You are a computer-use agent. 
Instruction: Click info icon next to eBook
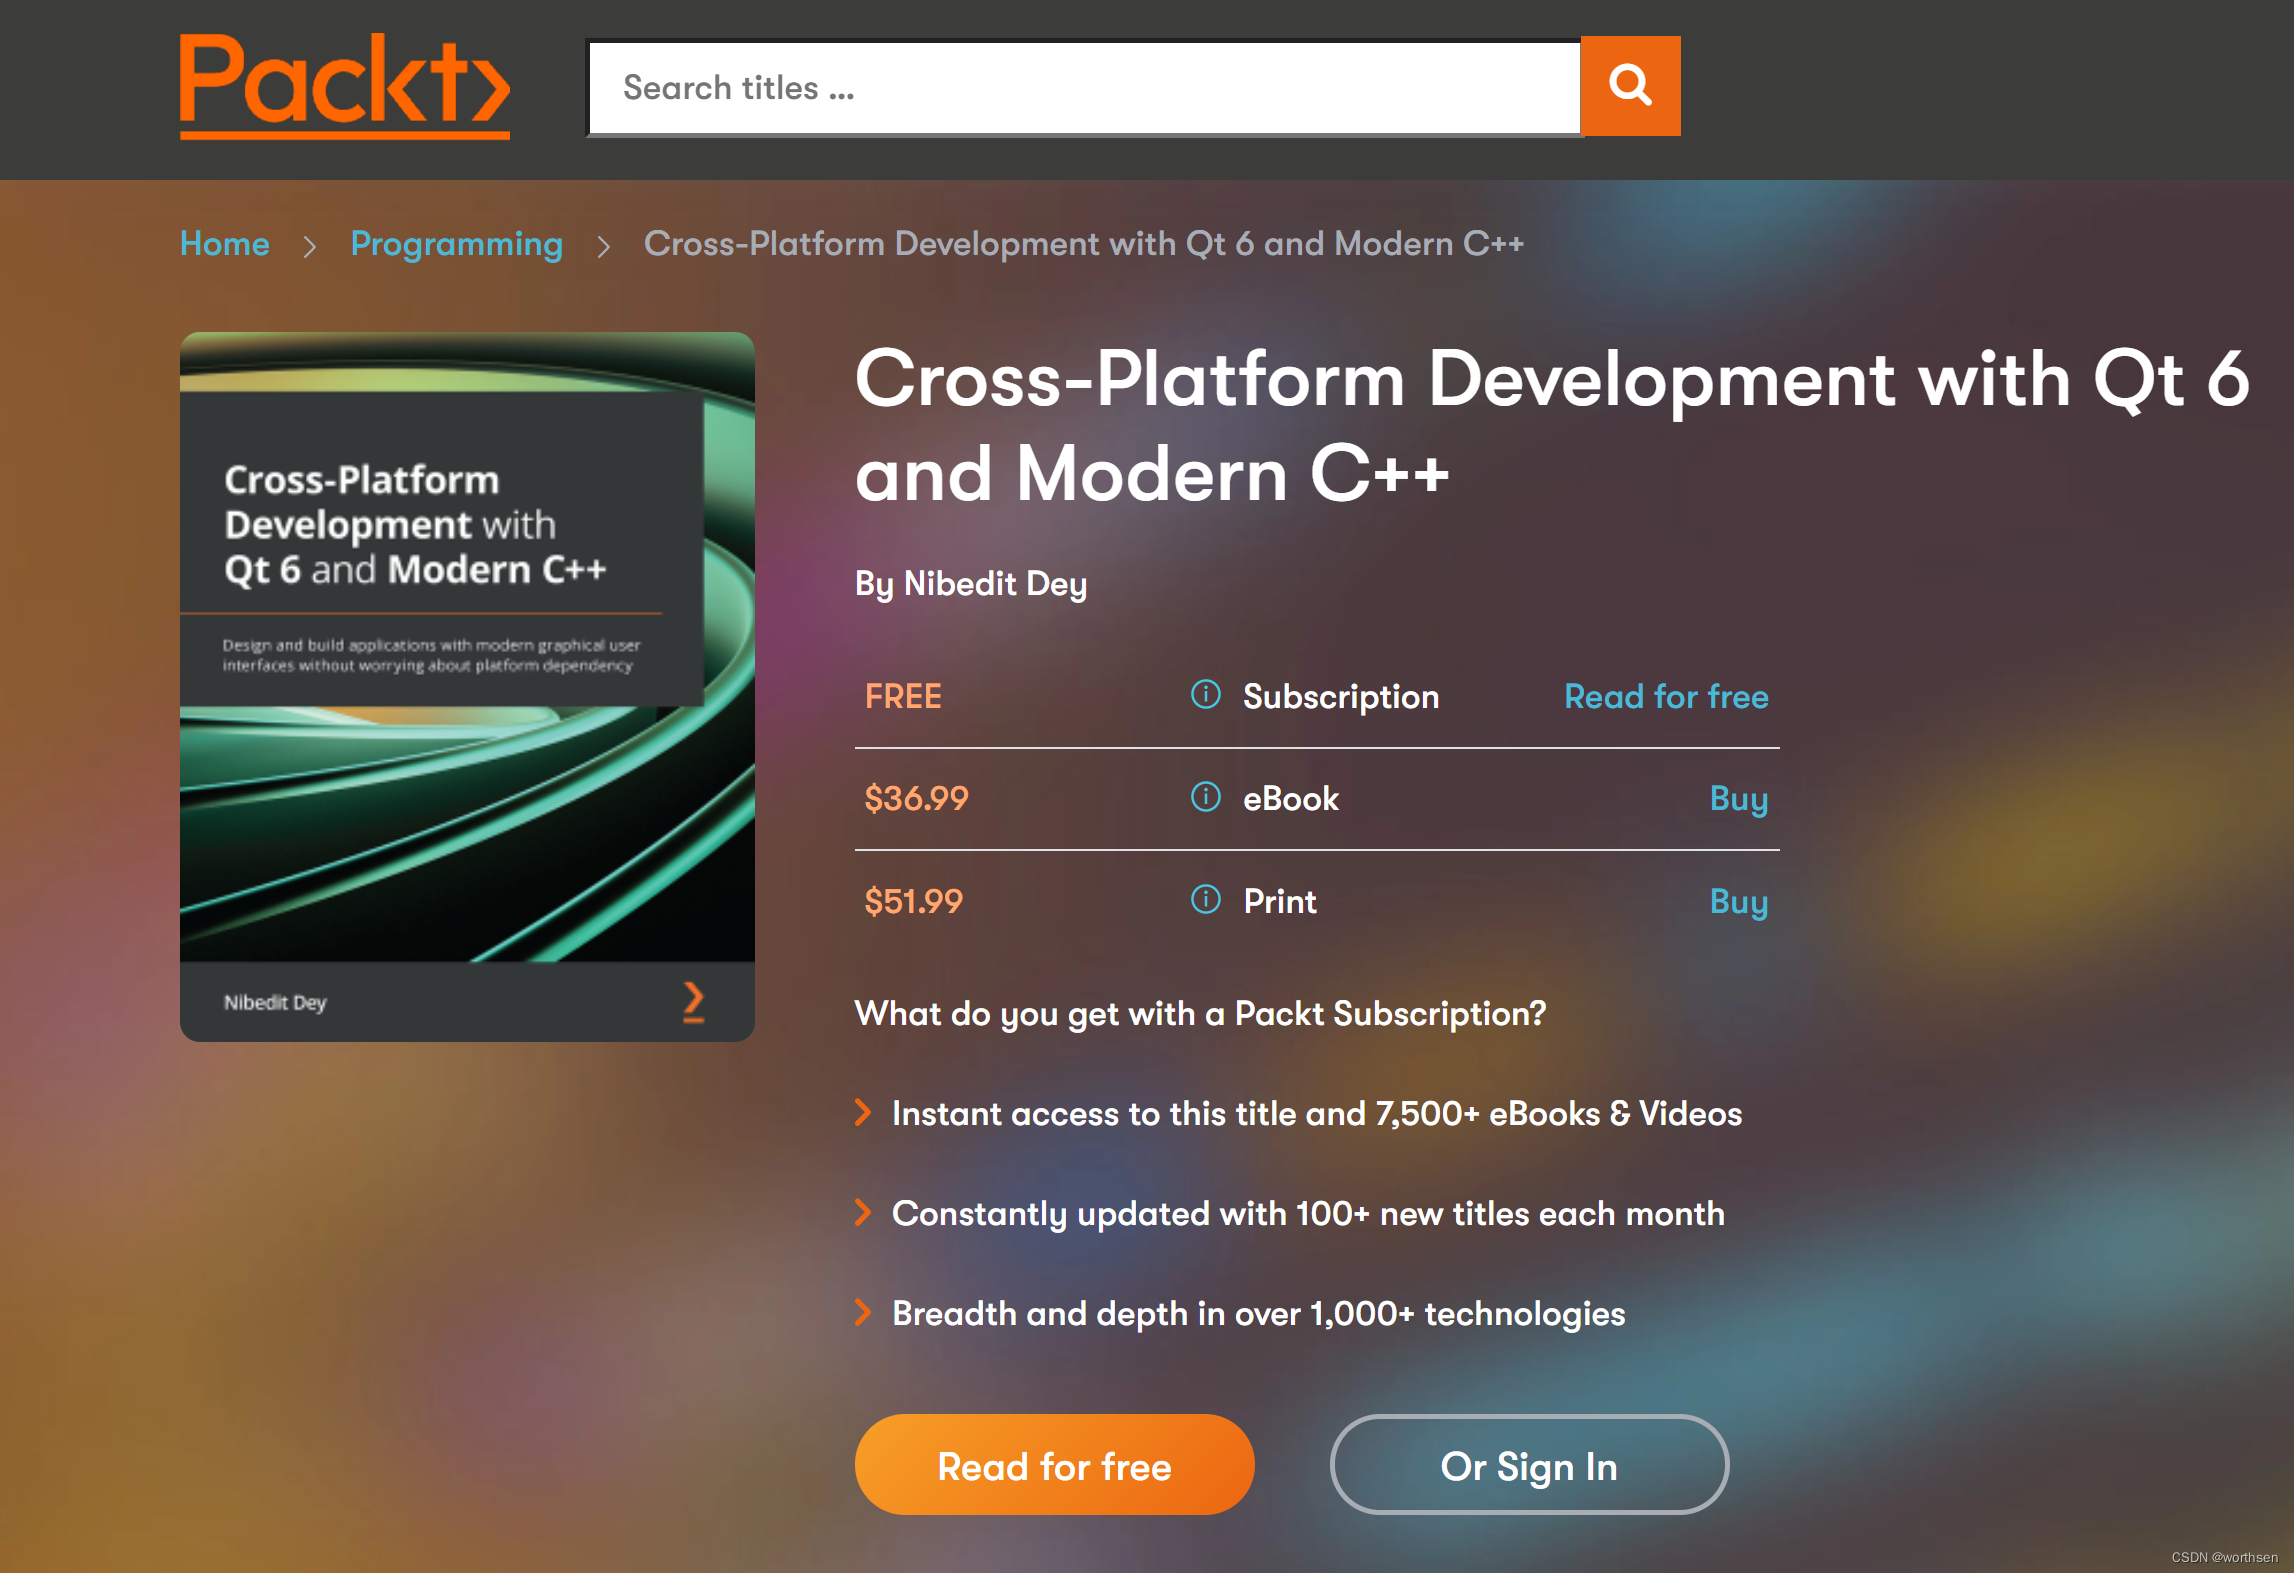pyautogui.click(x=1205, y=797)
